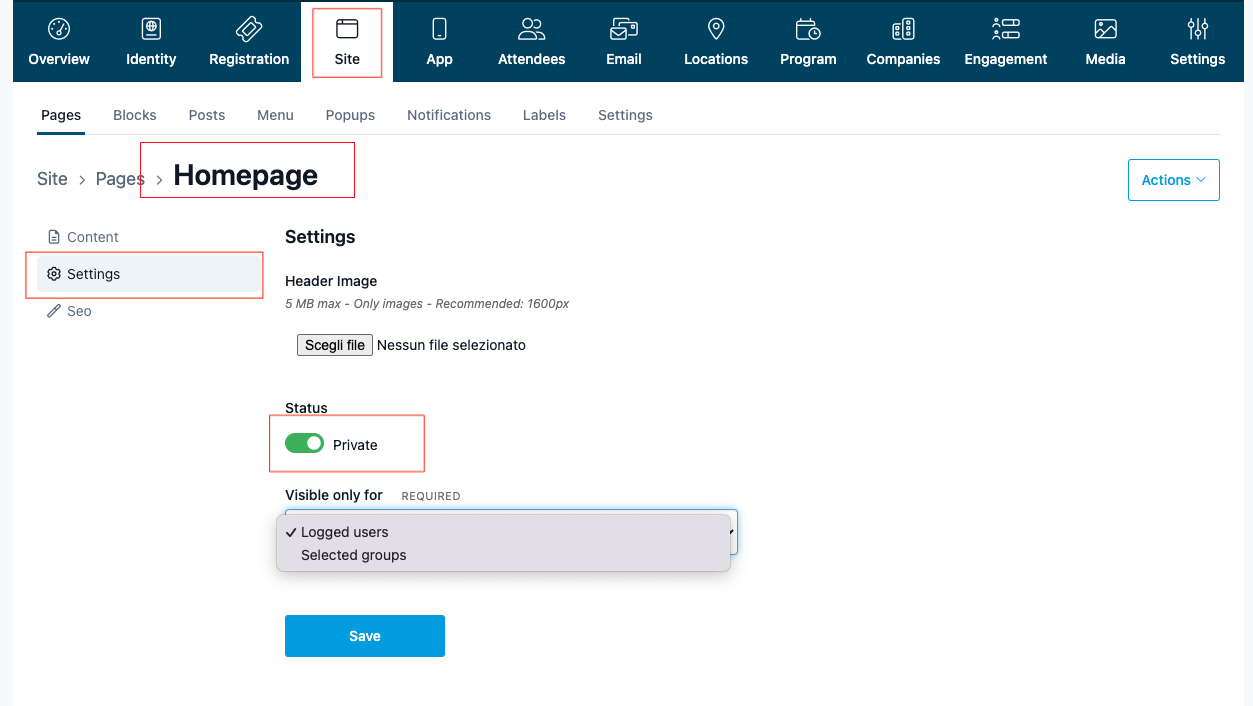Click the Pages breadcrumb link

pos(120,179)
